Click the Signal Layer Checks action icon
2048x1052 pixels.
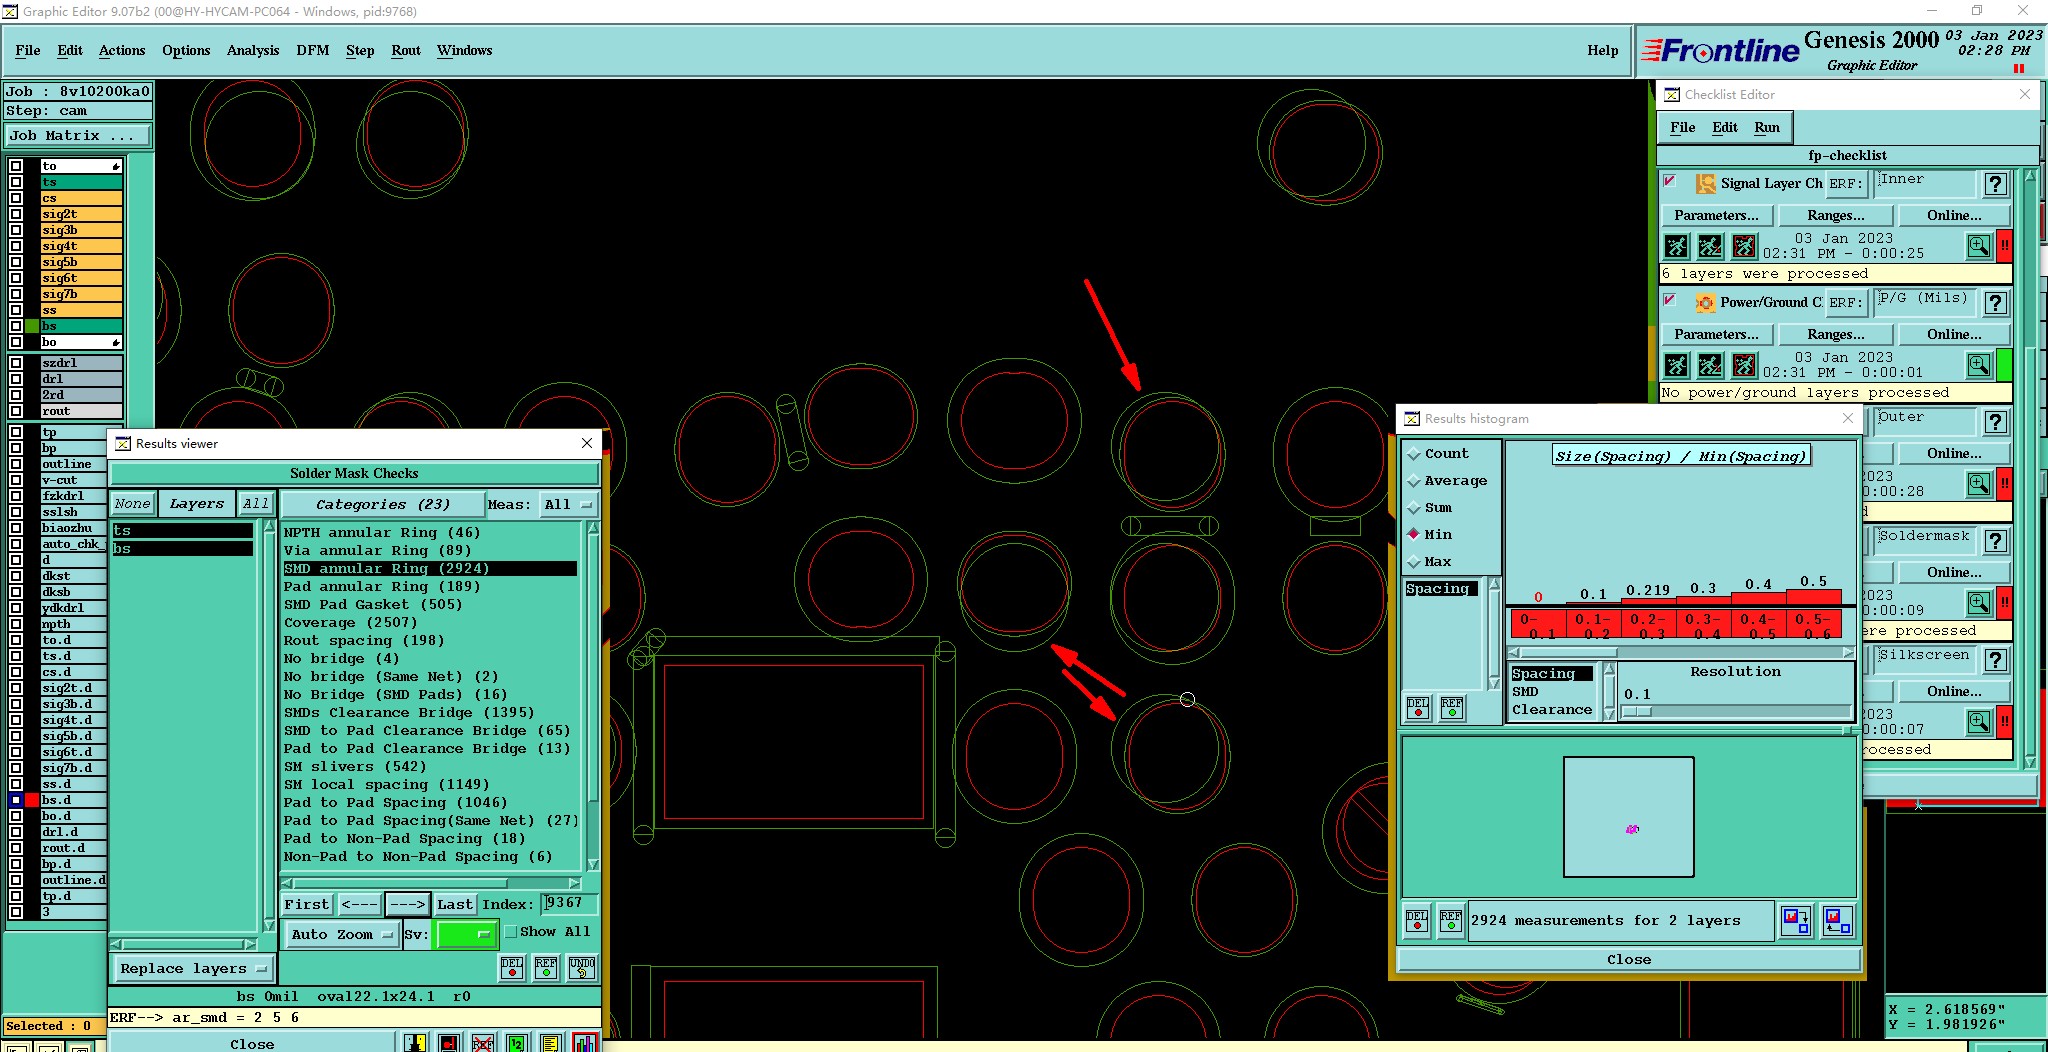tap(1706, 184)
